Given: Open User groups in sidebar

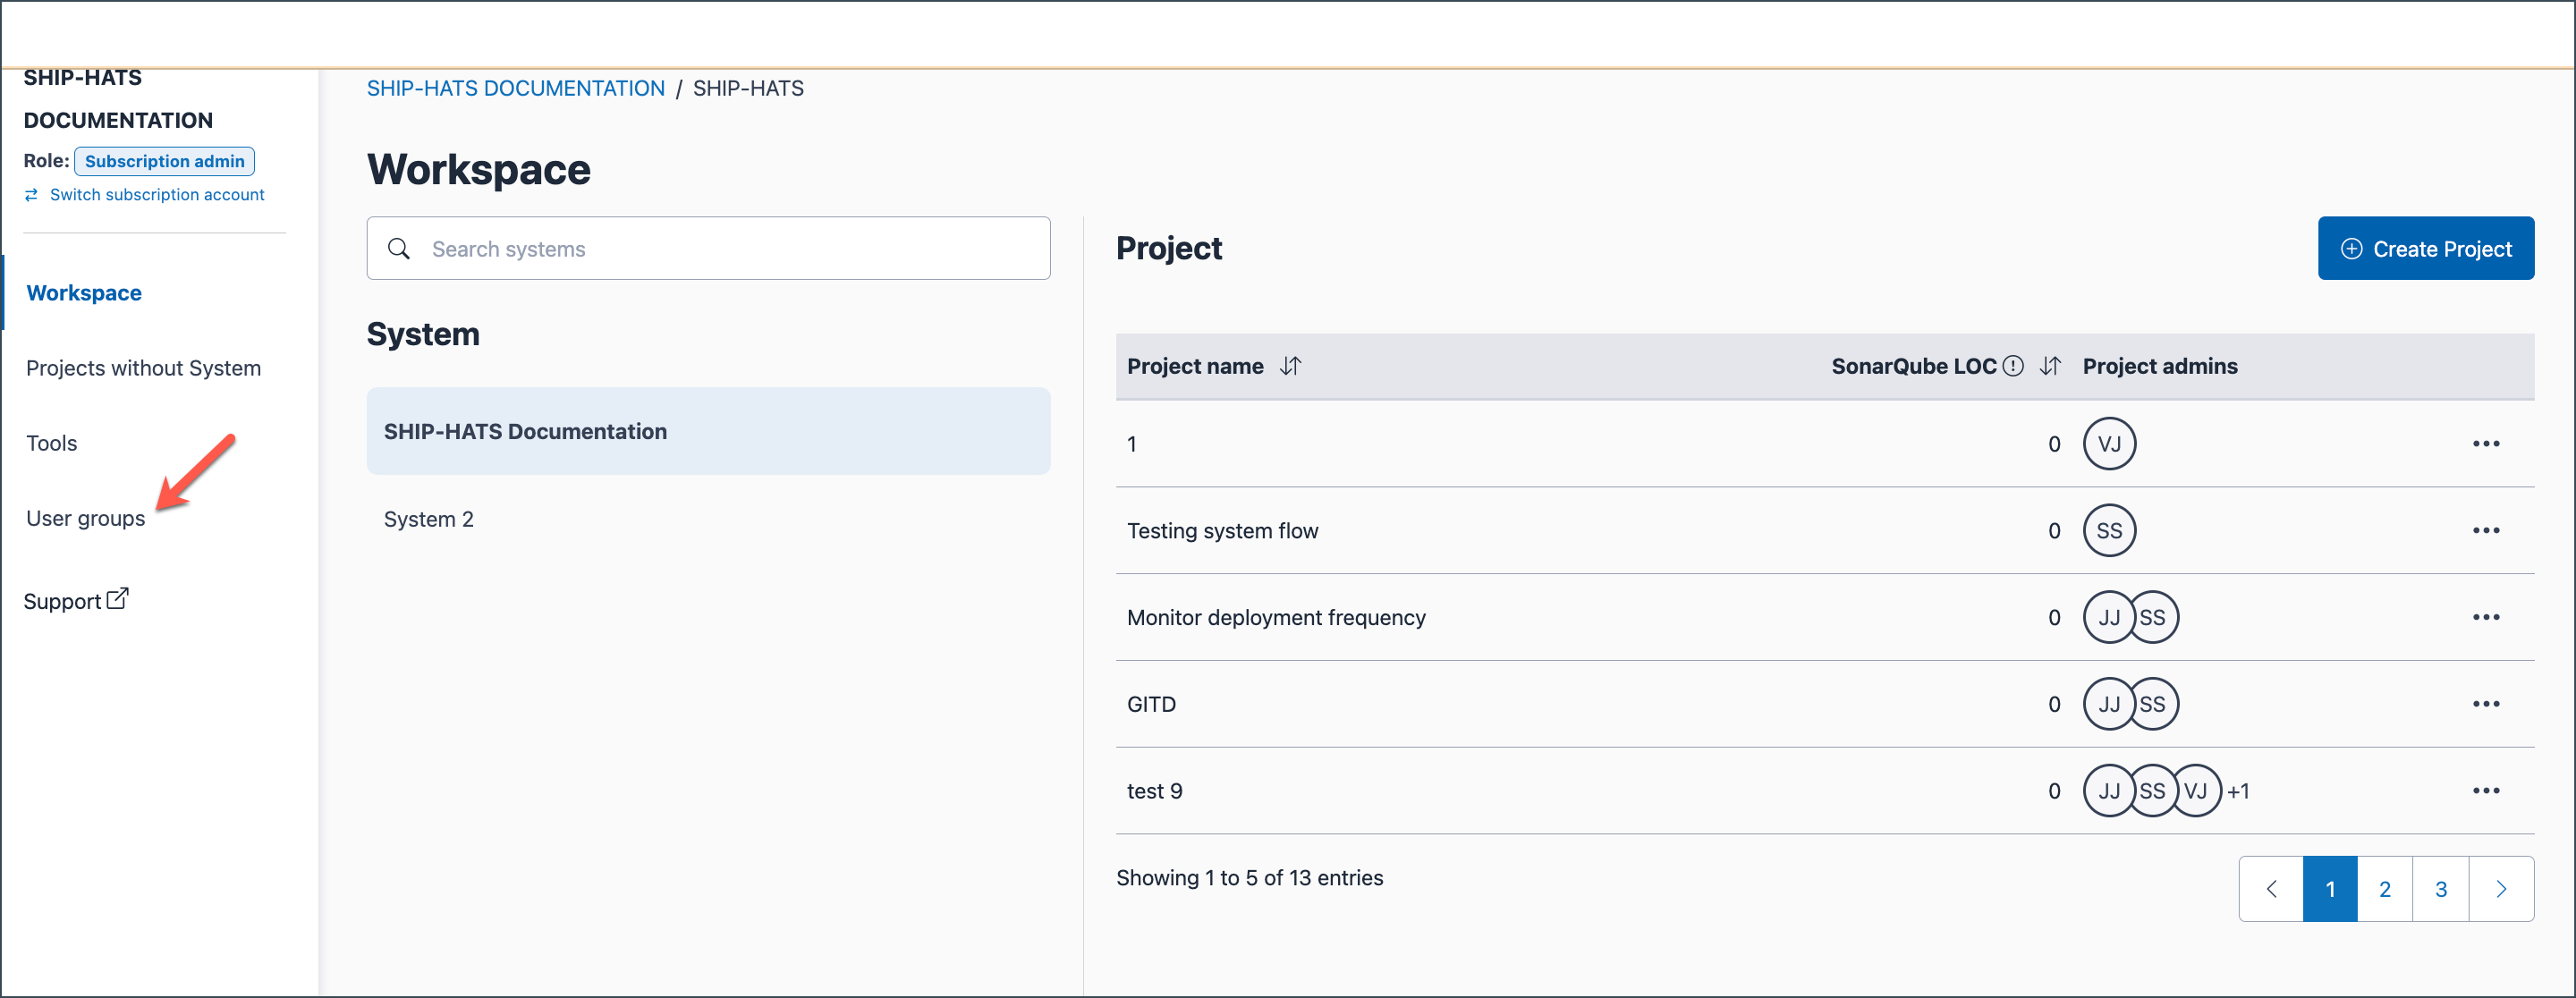Looking at the screenshot, I should (x=85, y=518).
